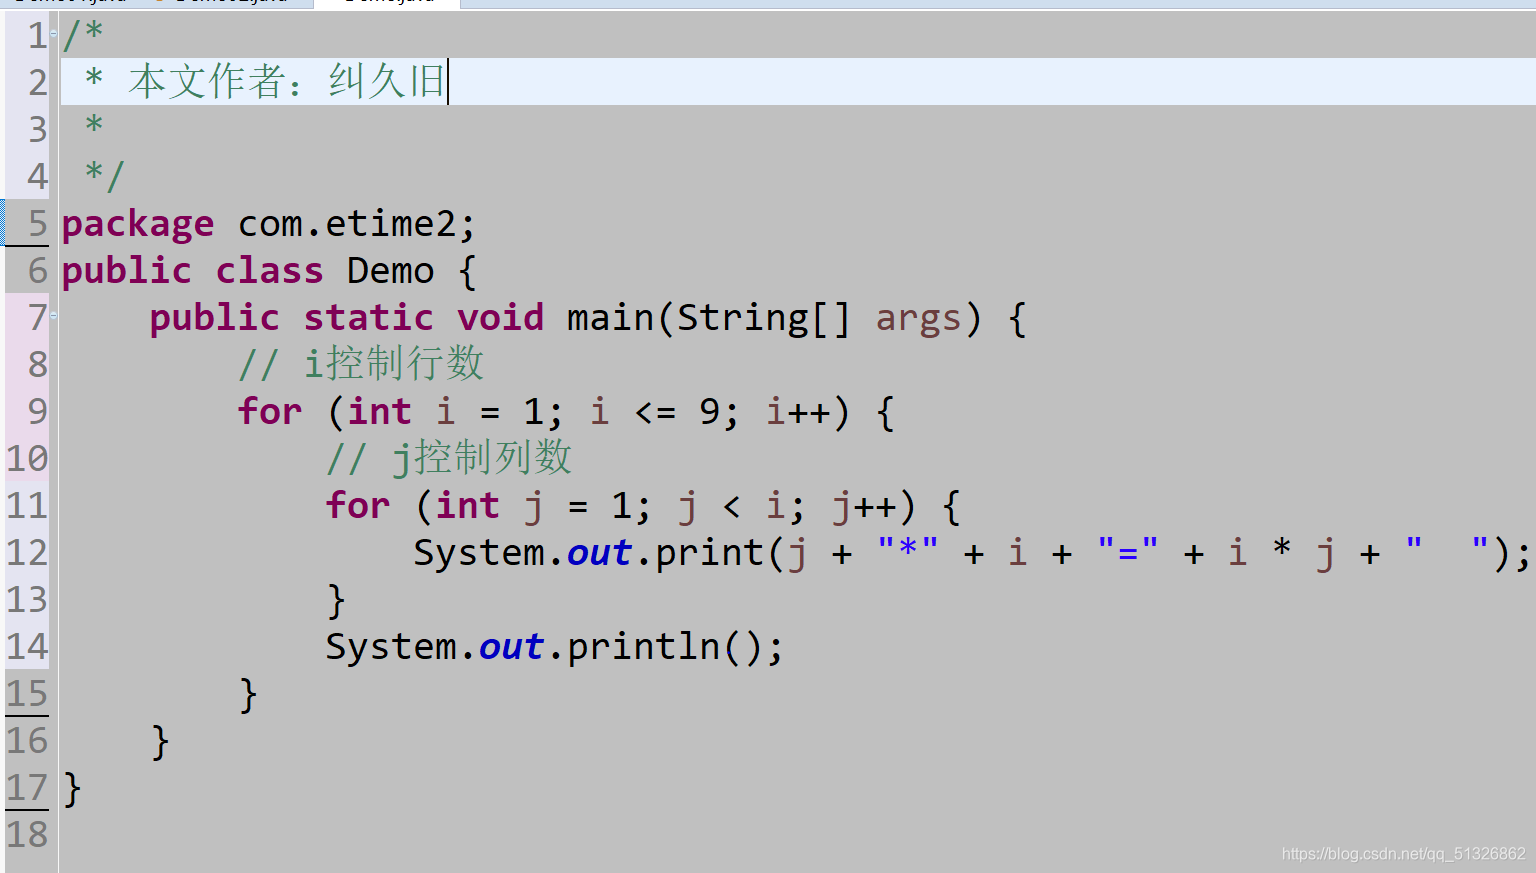This screenshot has height=873, width=1536.
Task: Click the 'public' keyword on line 7
Action: 215,319
